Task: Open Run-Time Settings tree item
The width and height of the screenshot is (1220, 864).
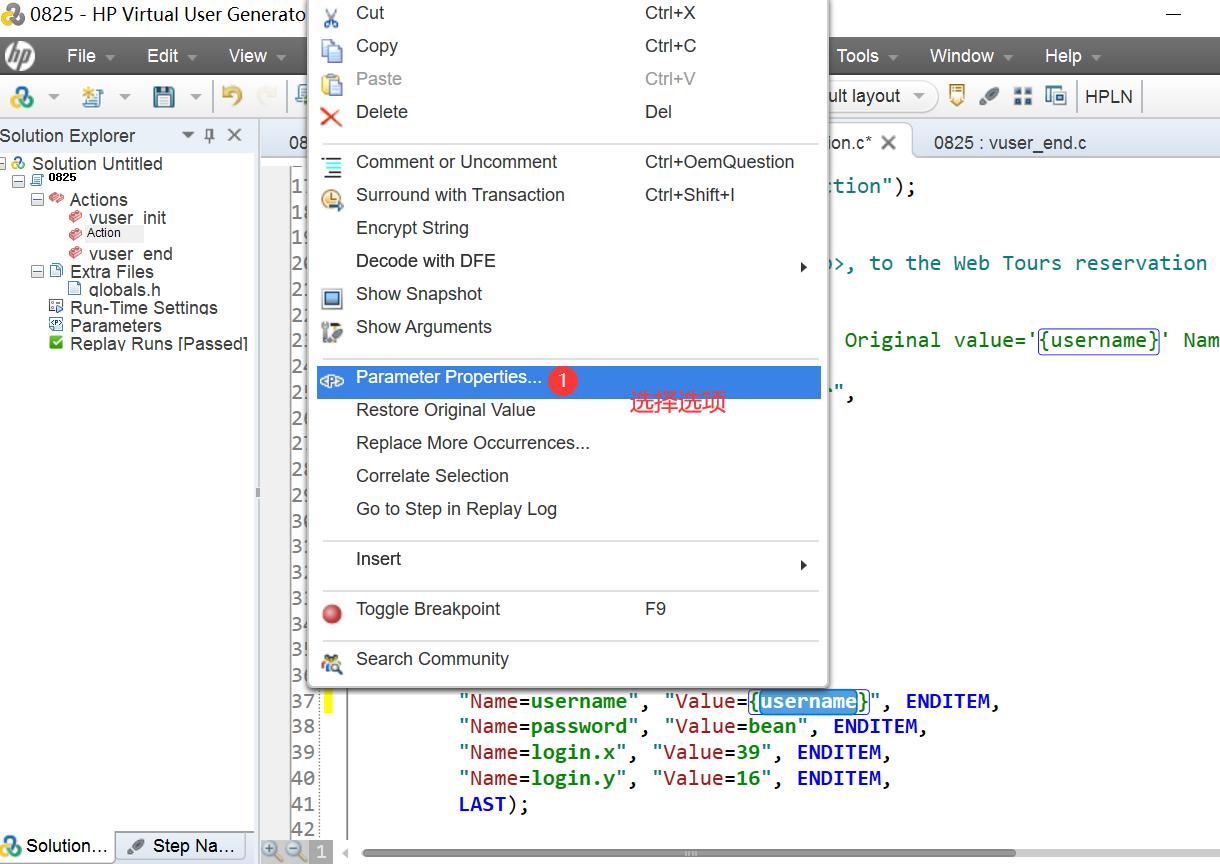Action: tap(144, 307)
